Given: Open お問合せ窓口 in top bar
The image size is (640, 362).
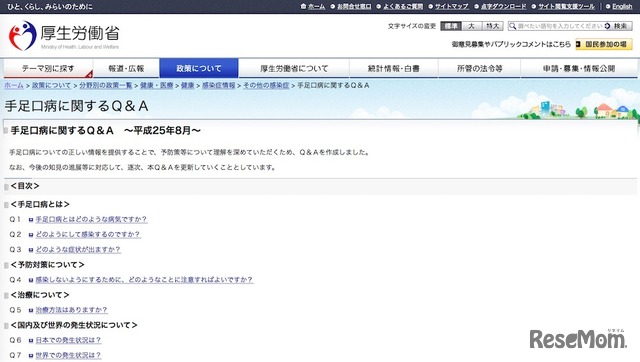Looking at the screenshot, I should [354, 7].
